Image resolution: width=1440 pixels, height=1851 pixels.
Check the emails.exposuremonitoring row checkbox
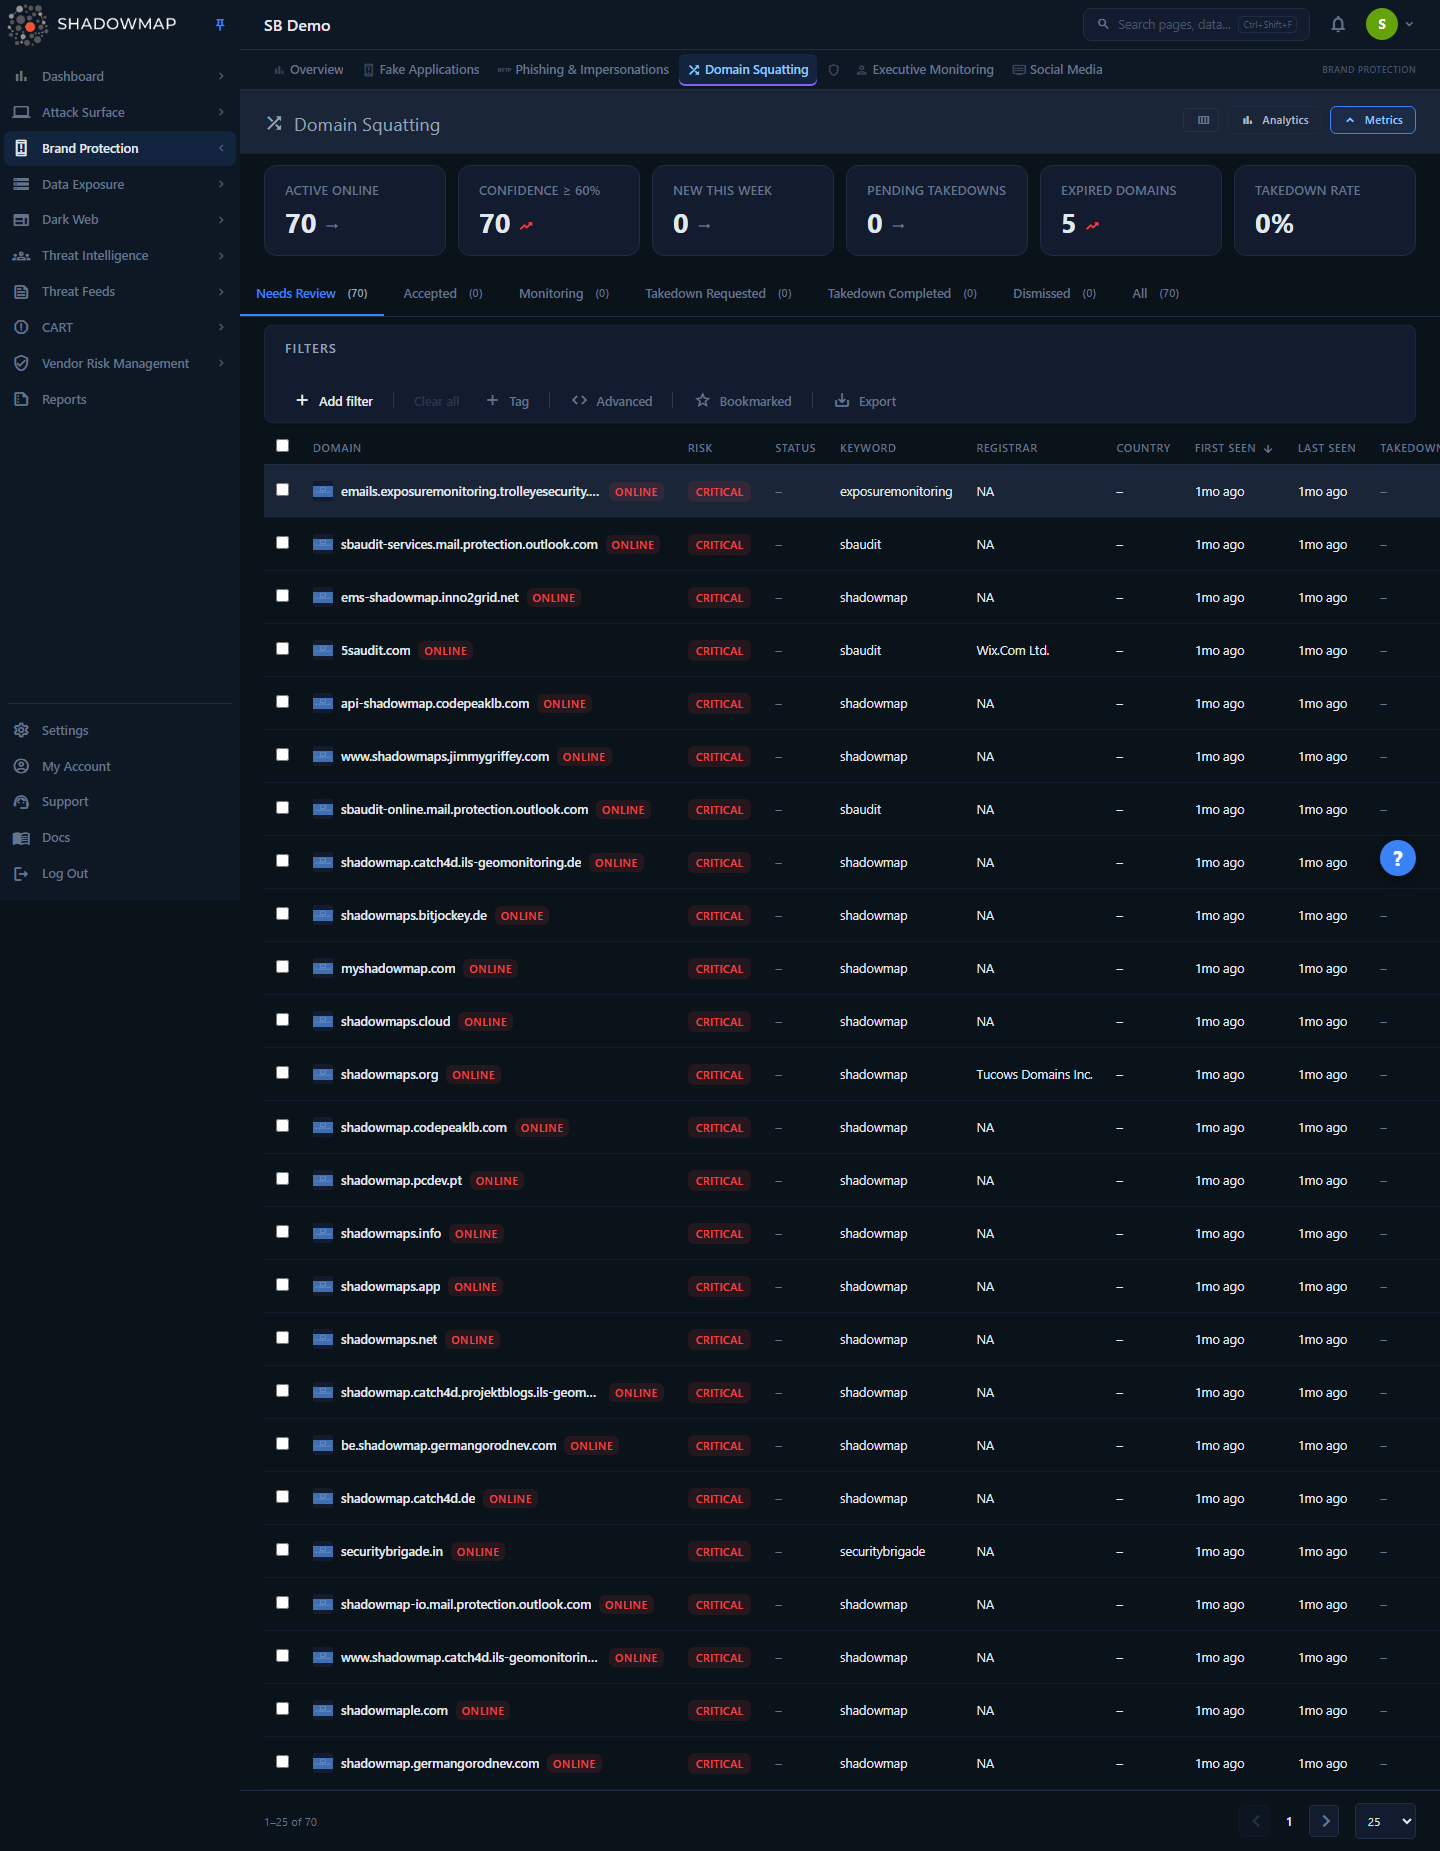[282, 490]
